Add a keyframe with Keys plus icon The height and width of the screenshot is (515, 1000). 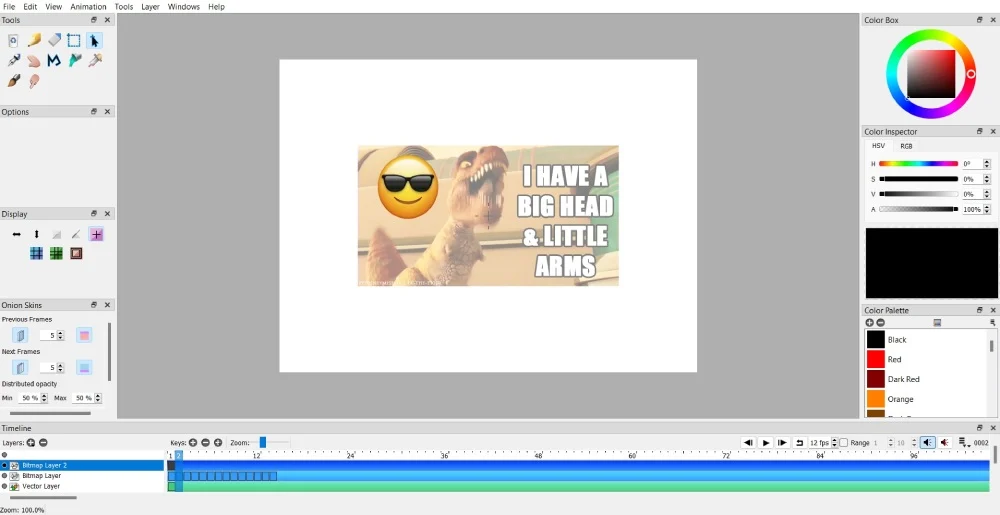pyautogui.click(x=193, y=442)
